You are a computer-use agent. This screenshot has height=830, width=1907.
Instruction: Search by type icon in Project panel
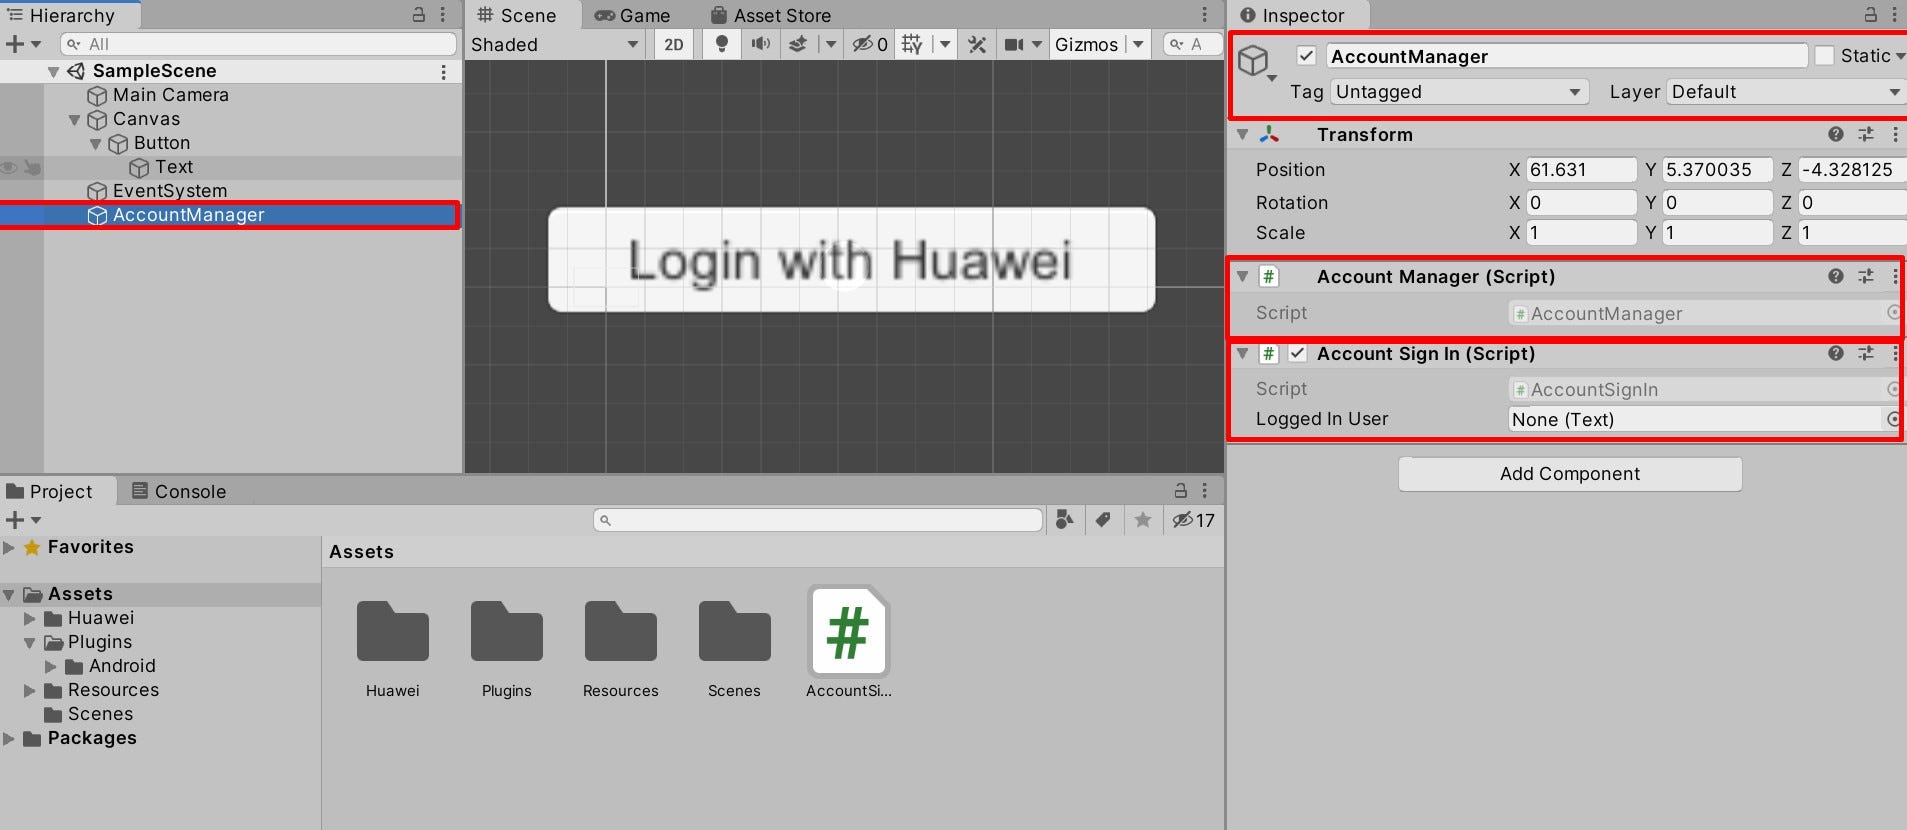point(1065,519)
